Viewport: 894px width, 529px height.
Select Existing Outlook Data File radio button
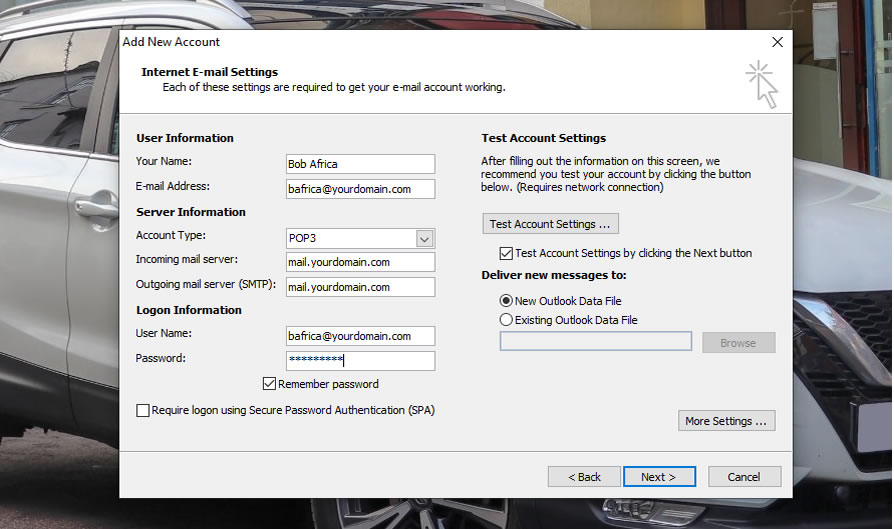point(506,320)
